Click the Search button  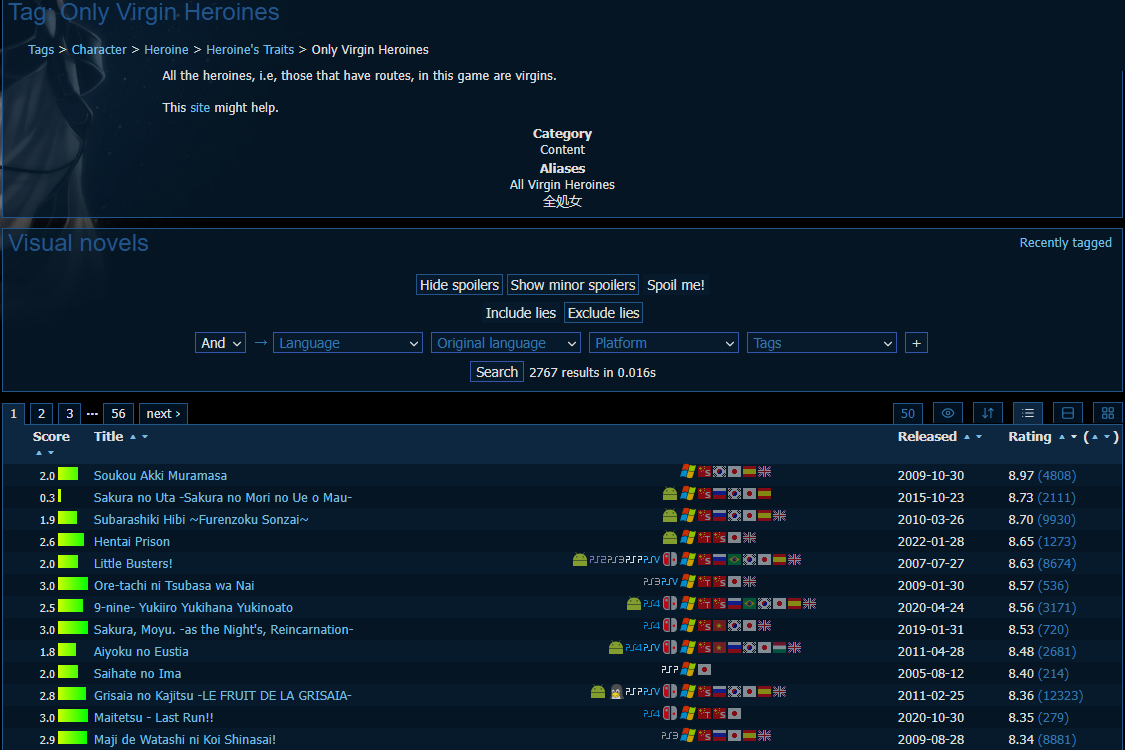tap(496, 372)
